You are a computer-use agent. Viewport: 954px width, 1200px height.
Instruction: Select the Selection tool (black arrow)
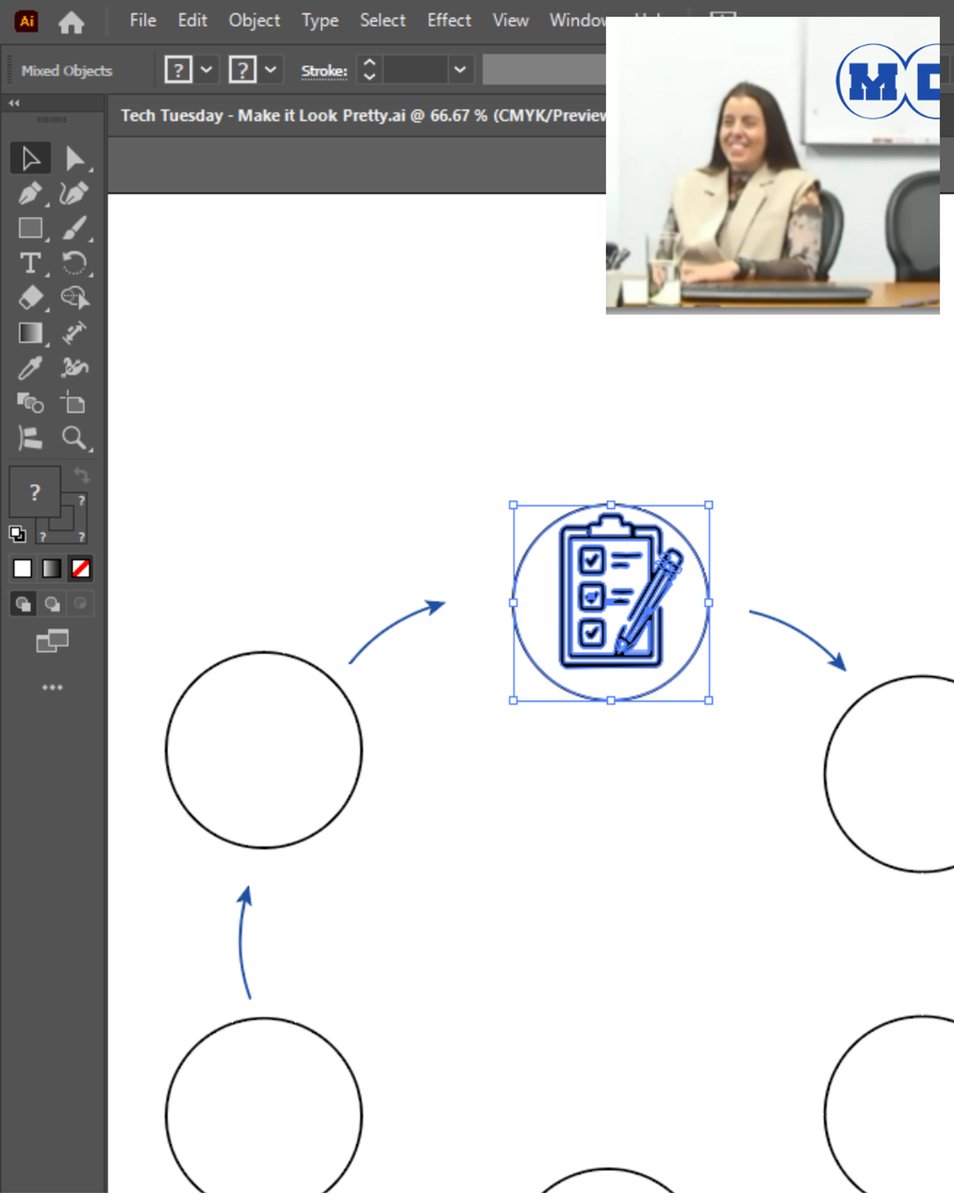pos(30,158)
